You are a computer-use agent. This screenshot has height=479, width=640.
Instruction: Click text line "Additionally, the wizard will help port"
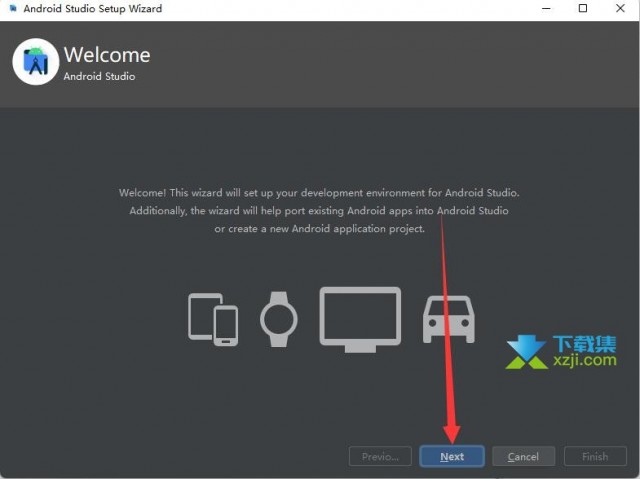[x=319, y=211]
